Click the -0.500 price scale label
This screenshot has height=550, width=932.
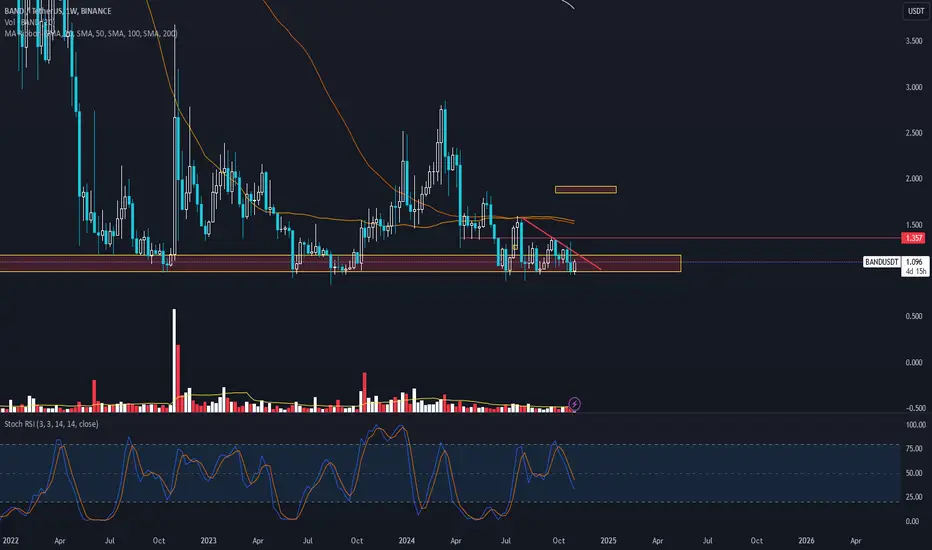pos(915,408)
